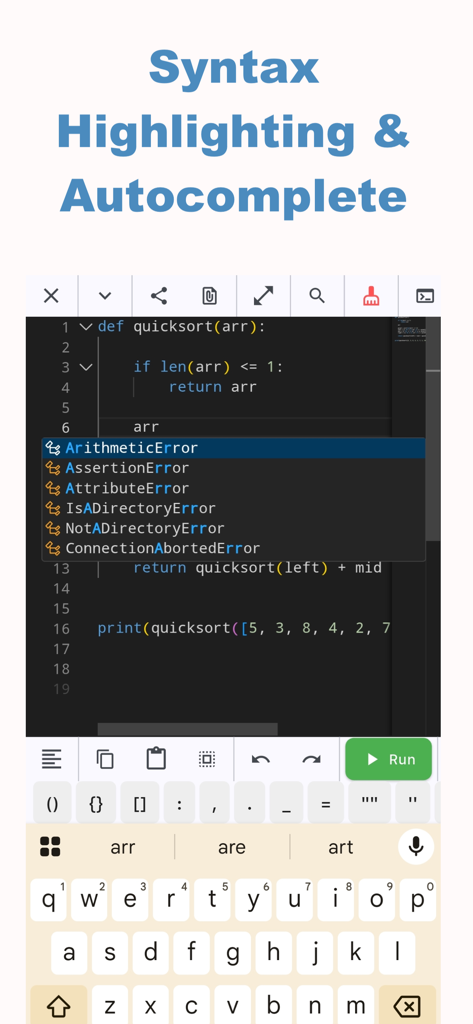Collapse the fold arrow on line 1
Image resolution: width=473 pixels, height=1024 pixels.
(x=86, y=327)
